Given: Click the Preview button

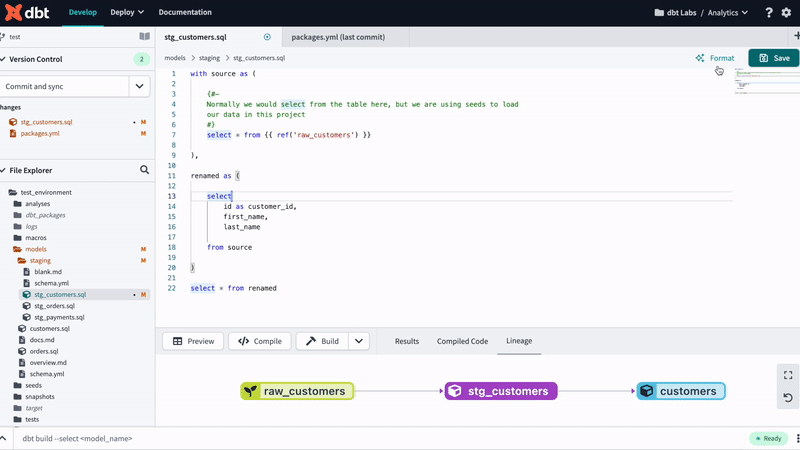Looking at the screenshot, I should (x=193, y=341).
